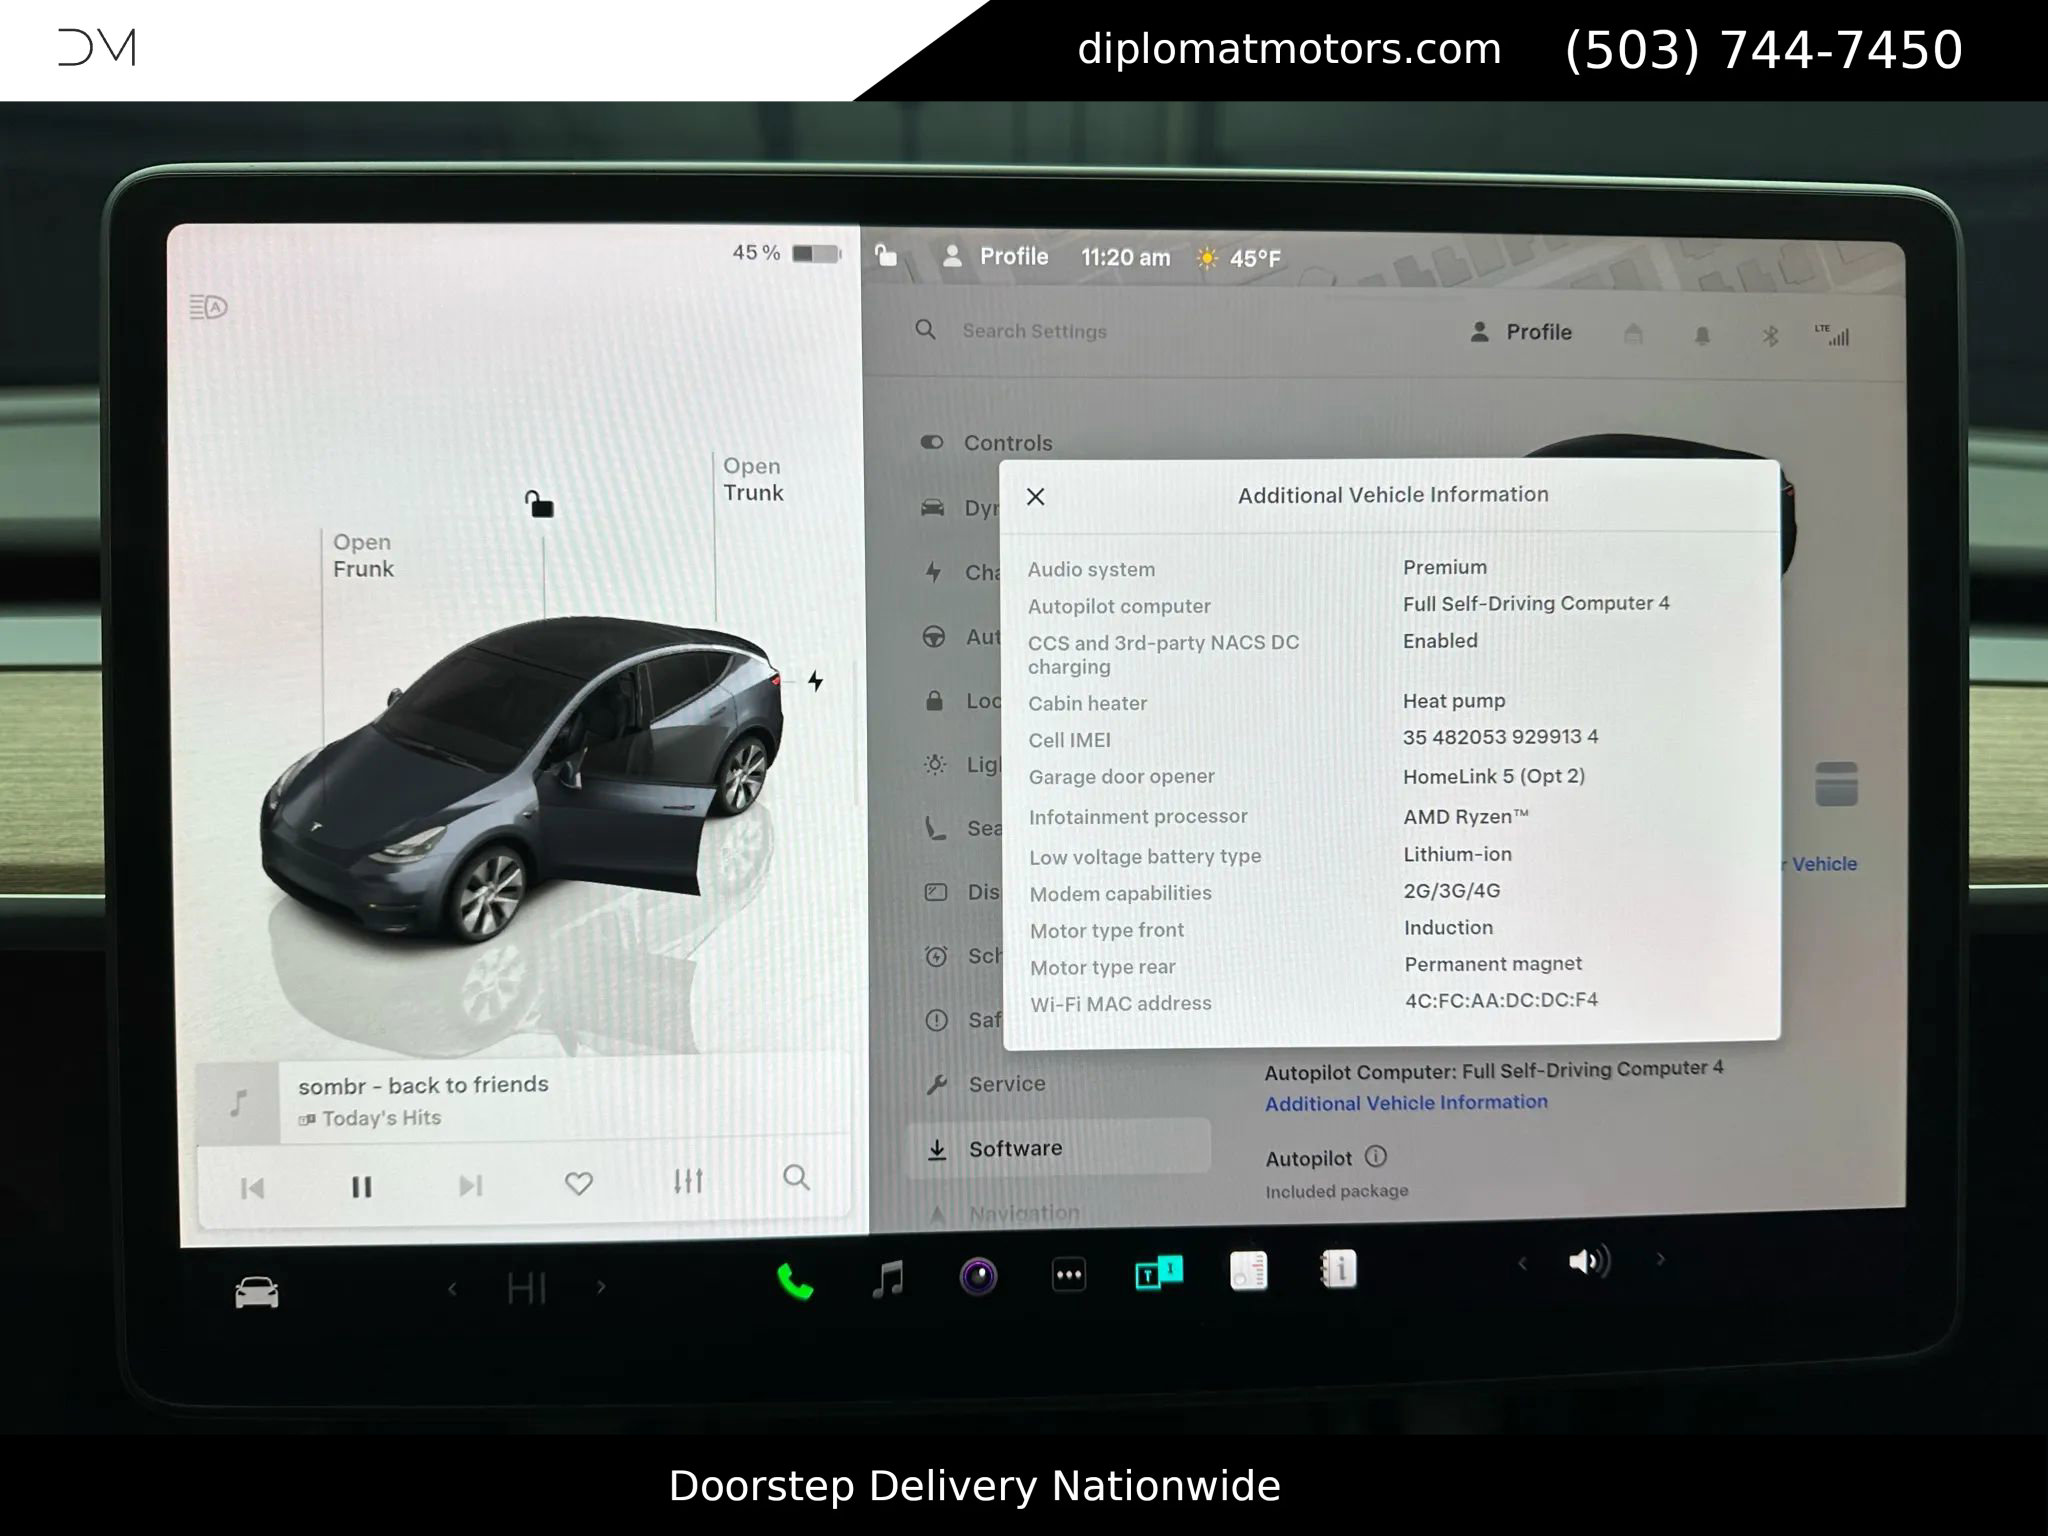Image resolution: width=2048 pixels, height=1536 pixels.
Task: Select Software in the settings sidebar
Action: tap(1015, 1148)
